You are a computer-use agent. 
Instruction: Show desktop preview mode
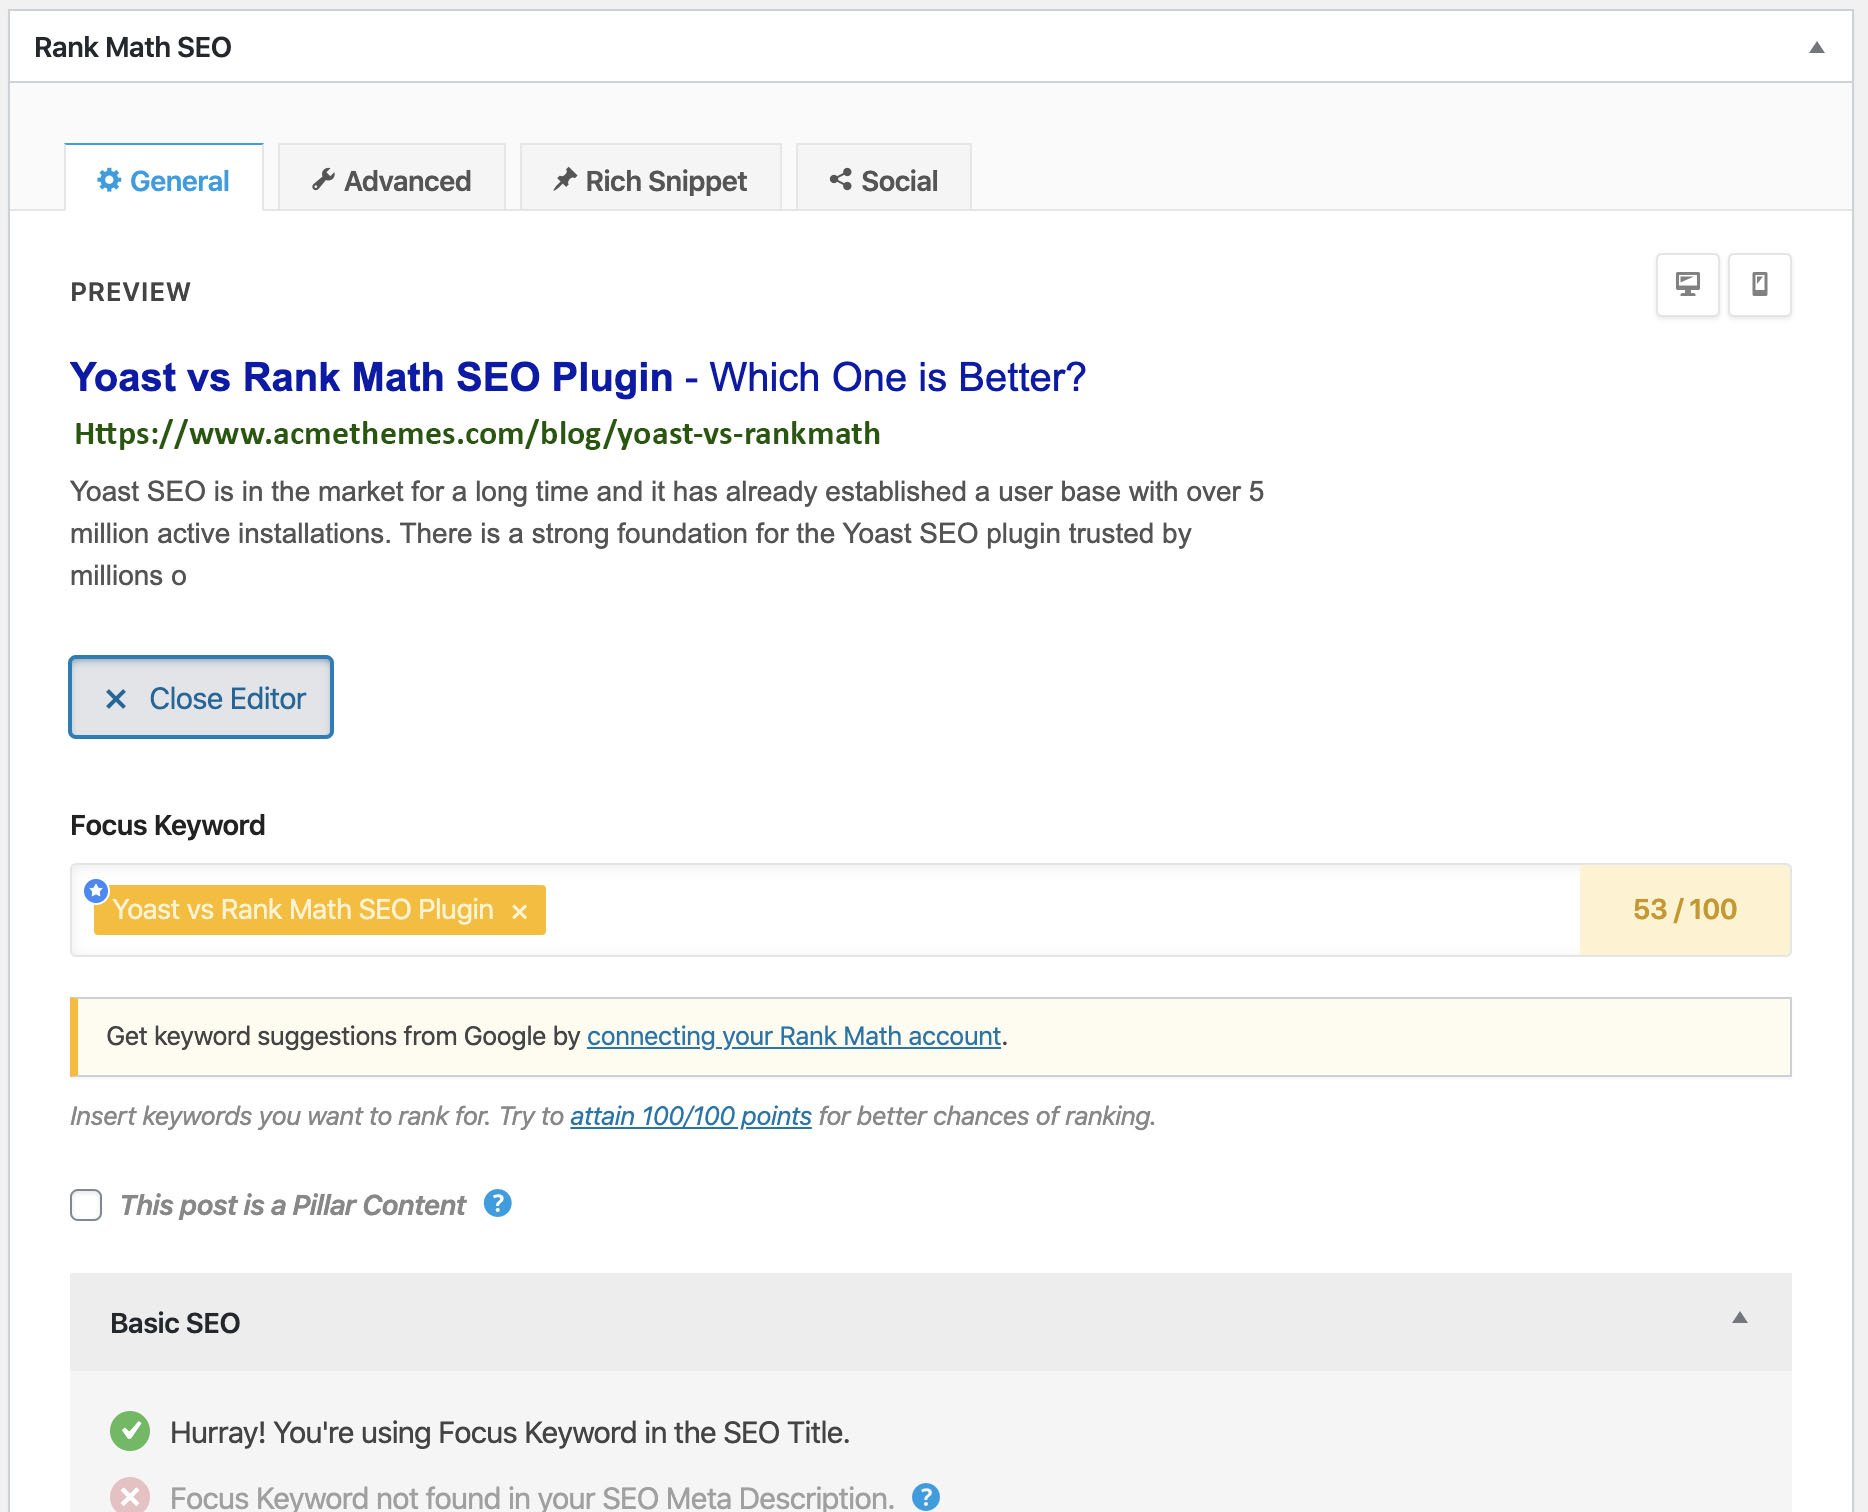(x=1688, y=285)
